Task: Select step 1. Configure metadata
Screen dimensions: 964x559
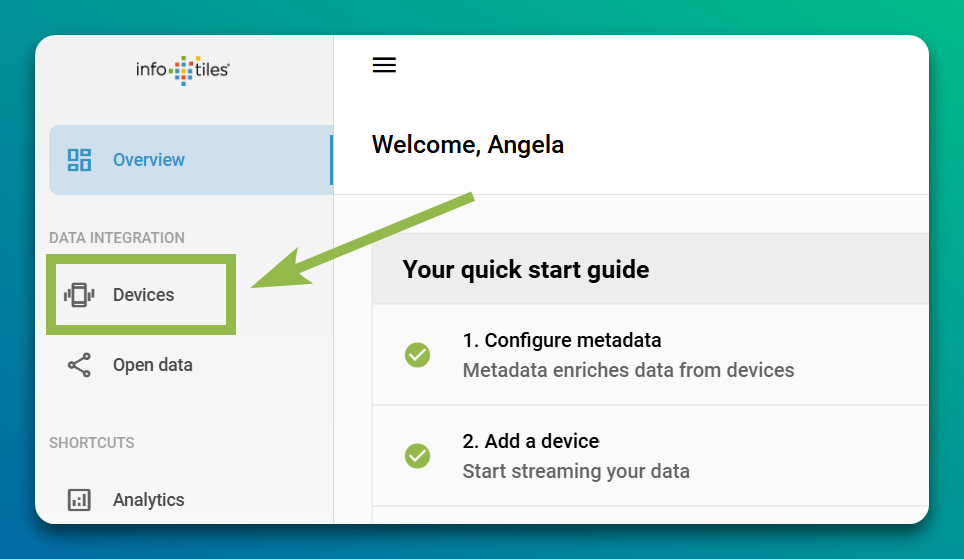Action: (562, 340)
